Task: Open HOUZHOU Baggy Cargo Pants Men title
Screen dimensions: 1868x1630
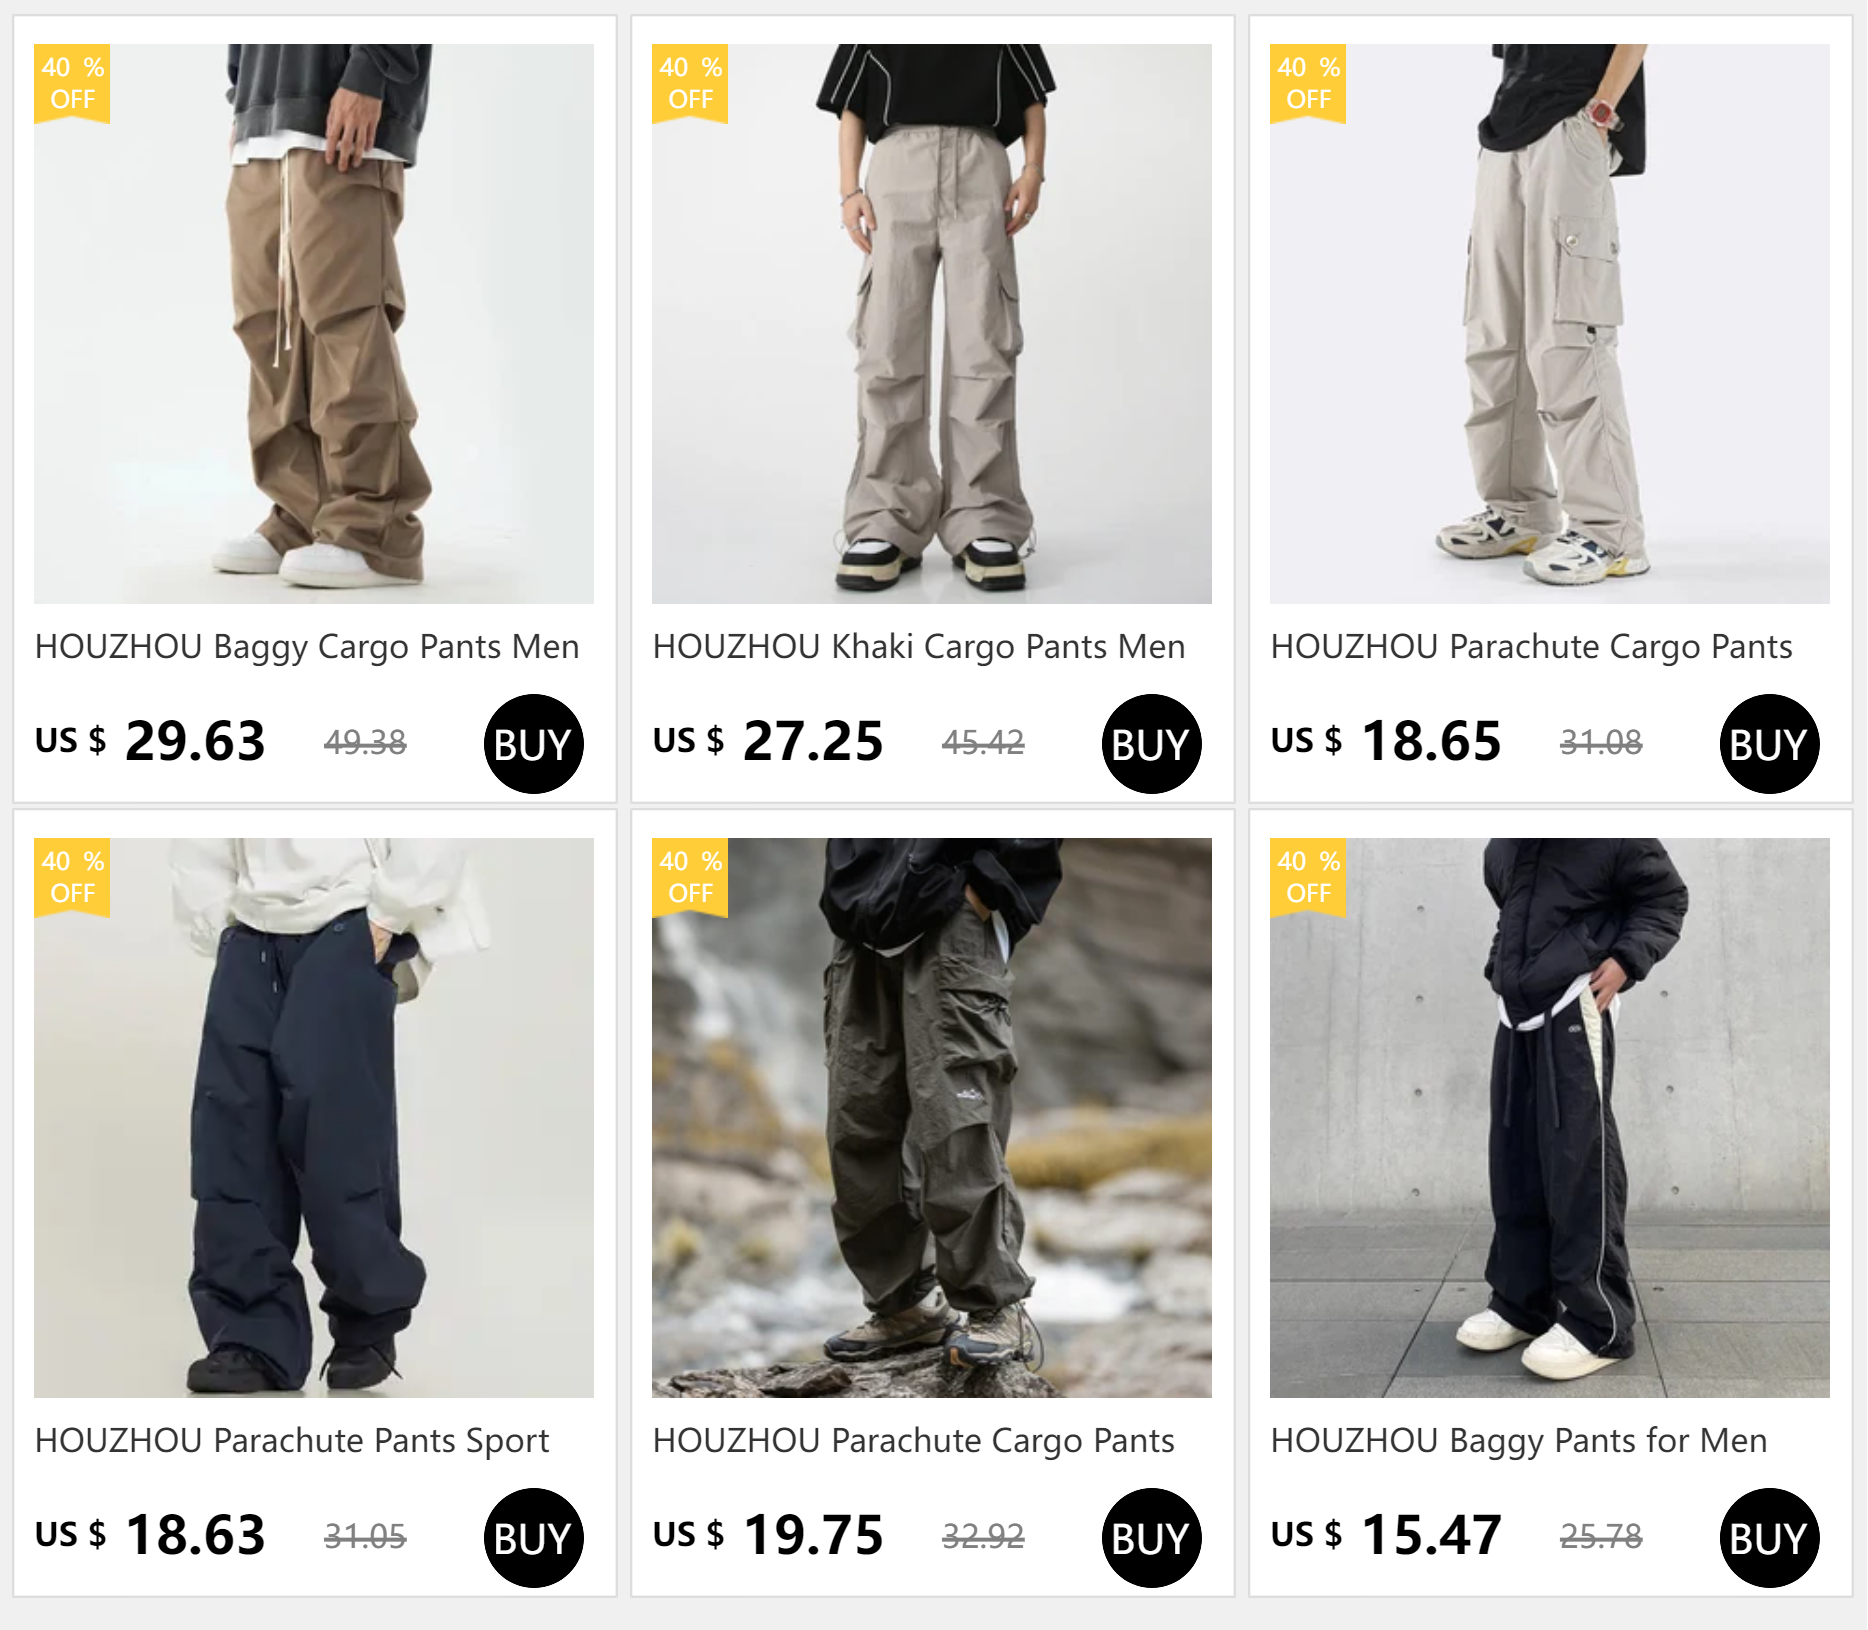Action: [307, 647]
